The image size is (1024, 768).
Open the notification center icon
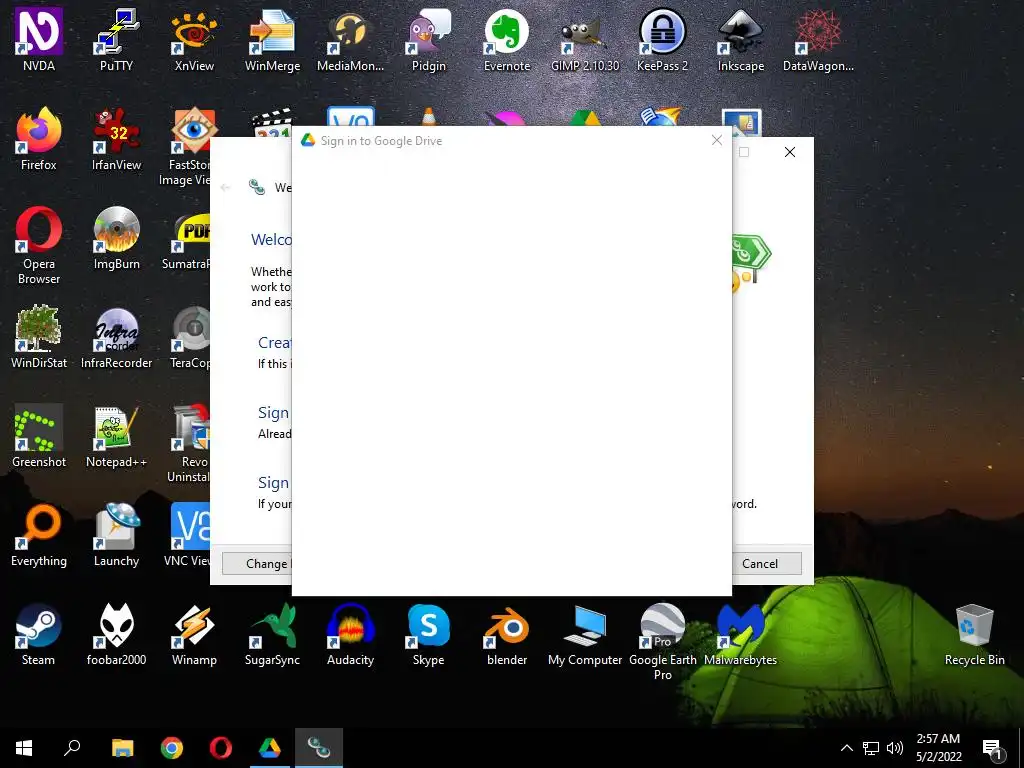tap(993, 749)
